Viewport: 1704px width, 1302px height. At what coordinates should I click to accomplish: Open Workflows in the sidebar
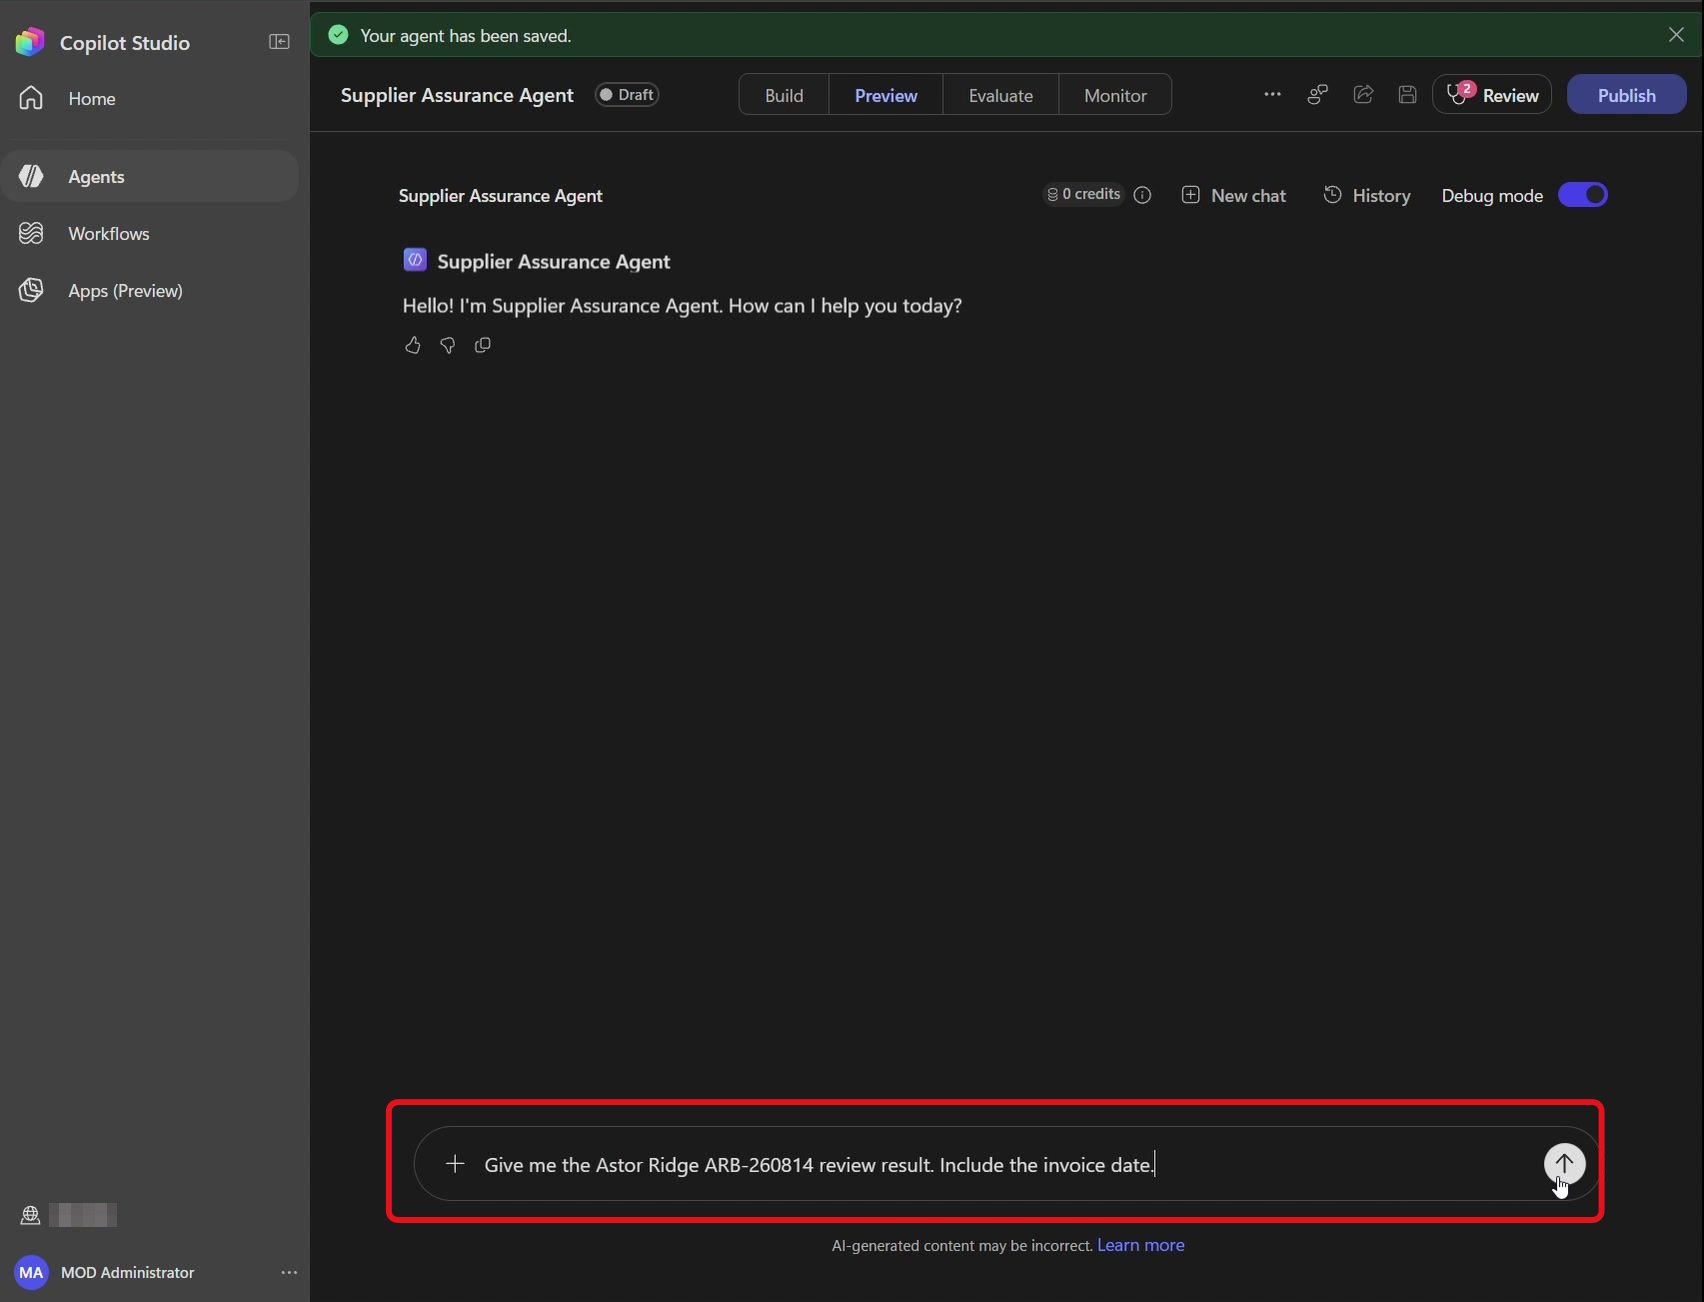(x=150, y=233)
